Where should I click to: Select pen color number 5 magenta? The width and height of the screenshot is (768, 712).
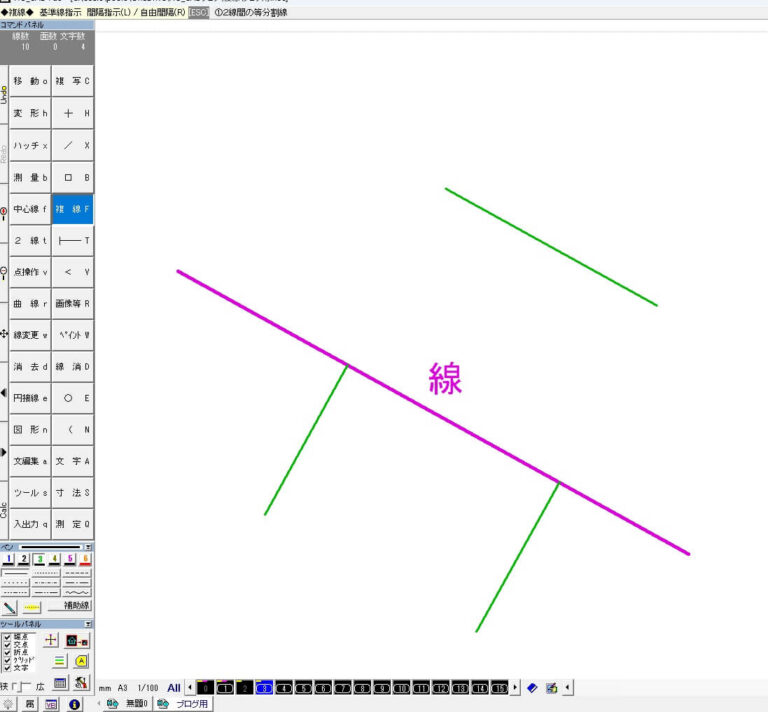click(70, 559)
